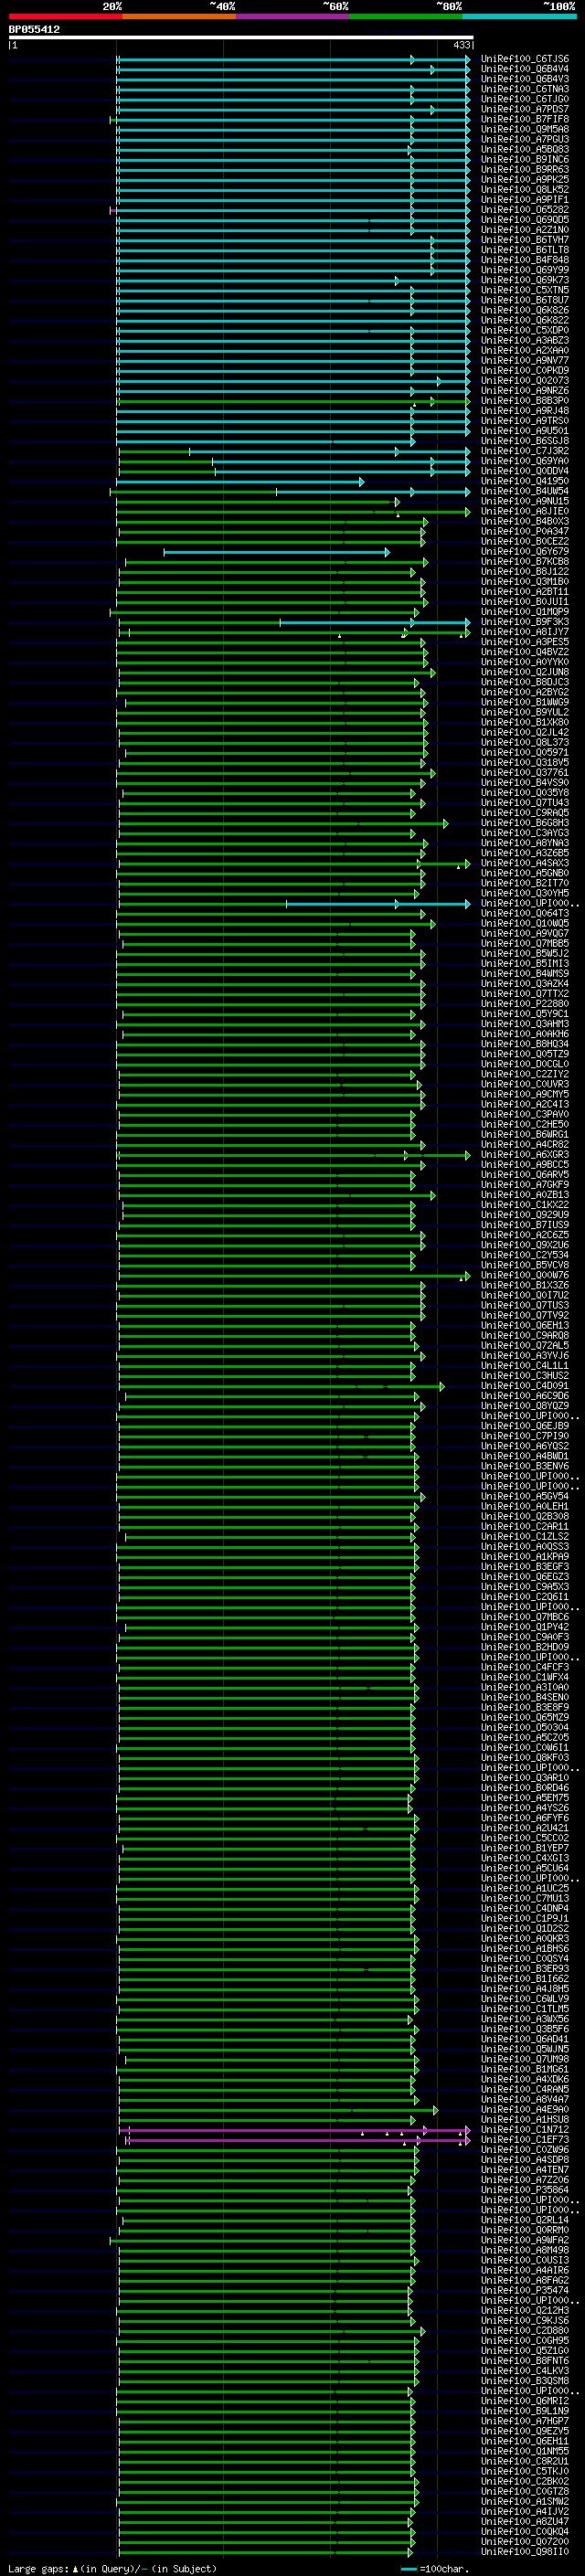
Task: Click the UniRef100_B6G8H3 label
Action: point(525,823)
